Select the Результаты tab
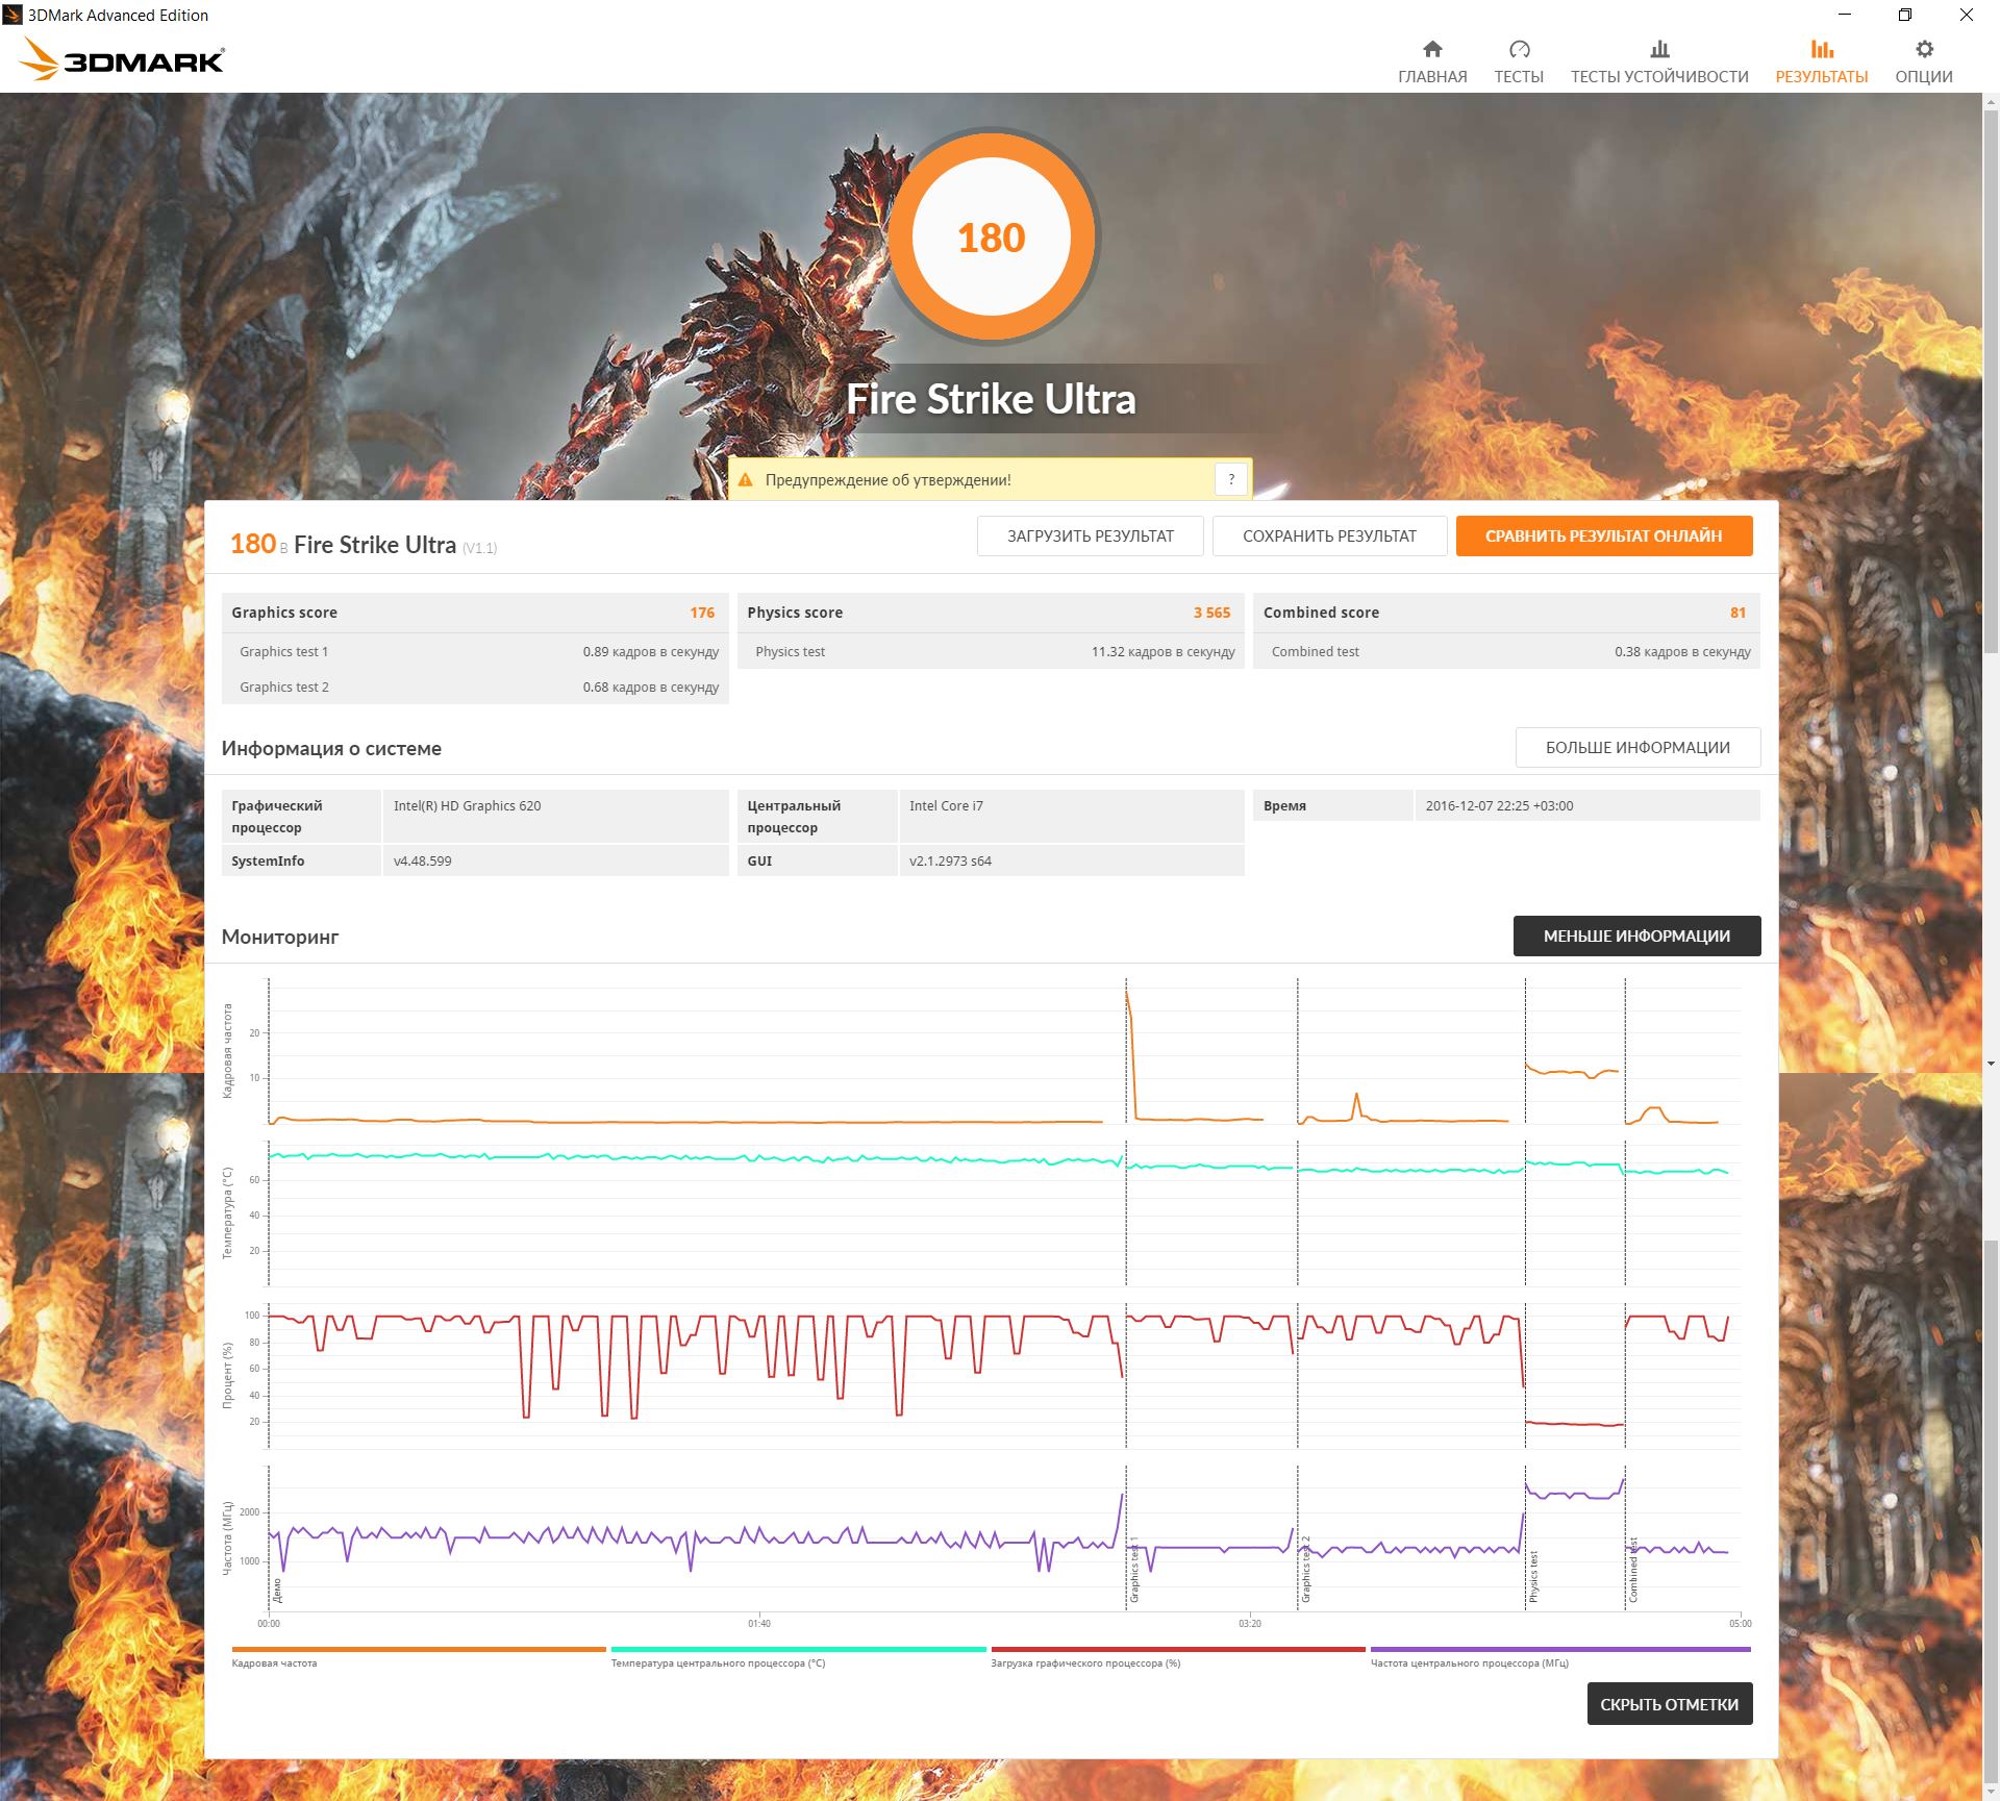The image size is (2000, 1801). point(1821,62)
